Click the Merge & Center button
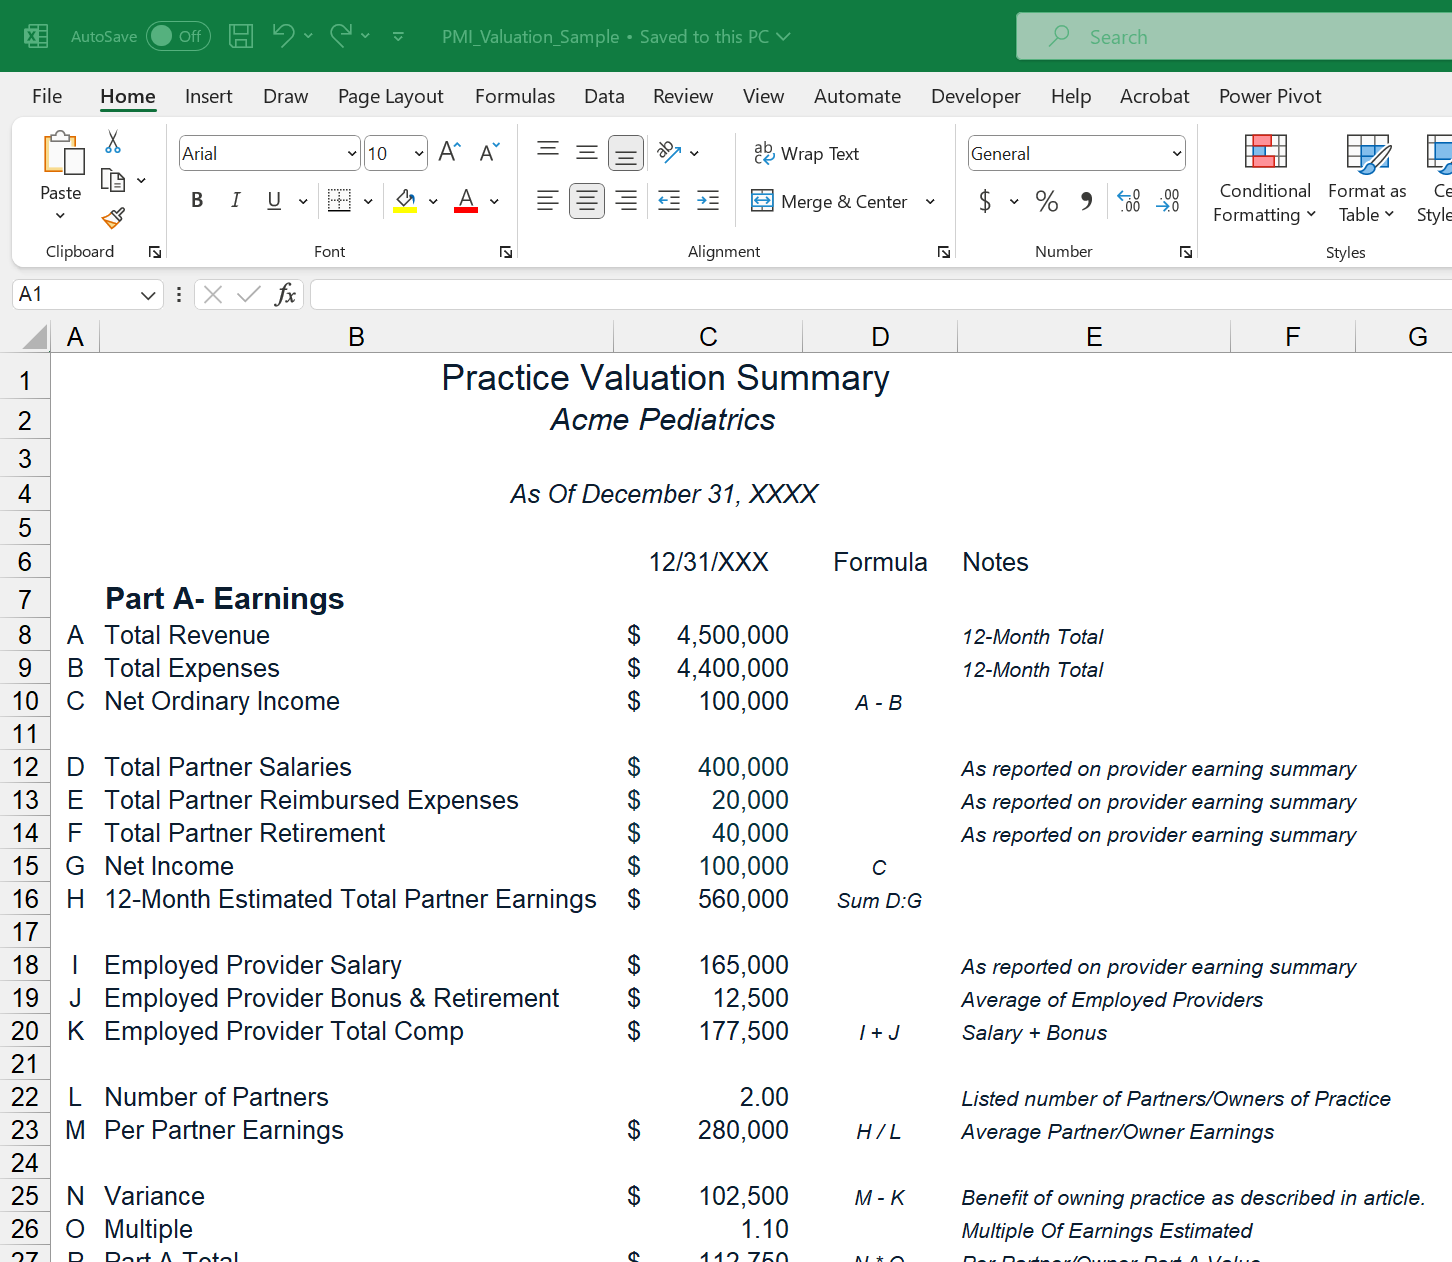This screenshot has height=1262, width=1452. (x=830, y=201)
